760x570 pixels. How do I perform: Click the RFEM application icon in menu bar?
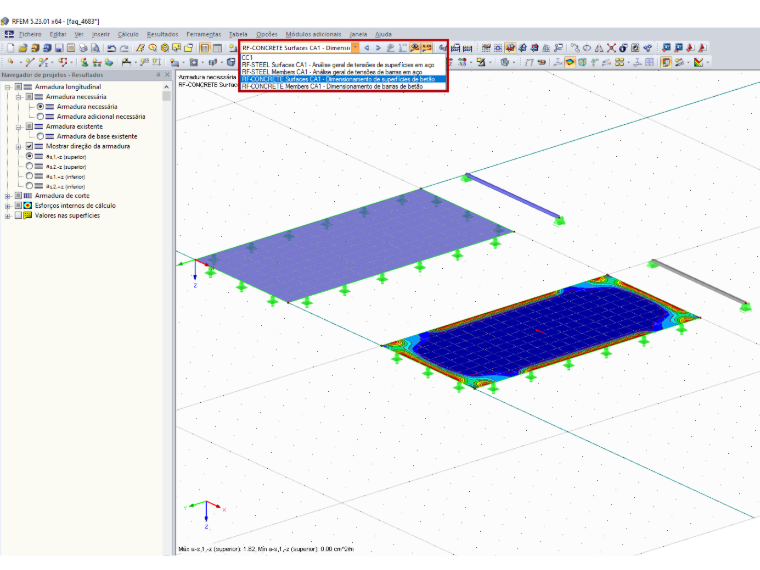click(x=9, y=34)
